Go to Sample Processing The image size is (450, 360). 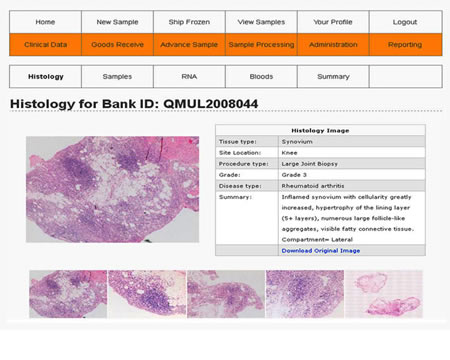[261, 44]
